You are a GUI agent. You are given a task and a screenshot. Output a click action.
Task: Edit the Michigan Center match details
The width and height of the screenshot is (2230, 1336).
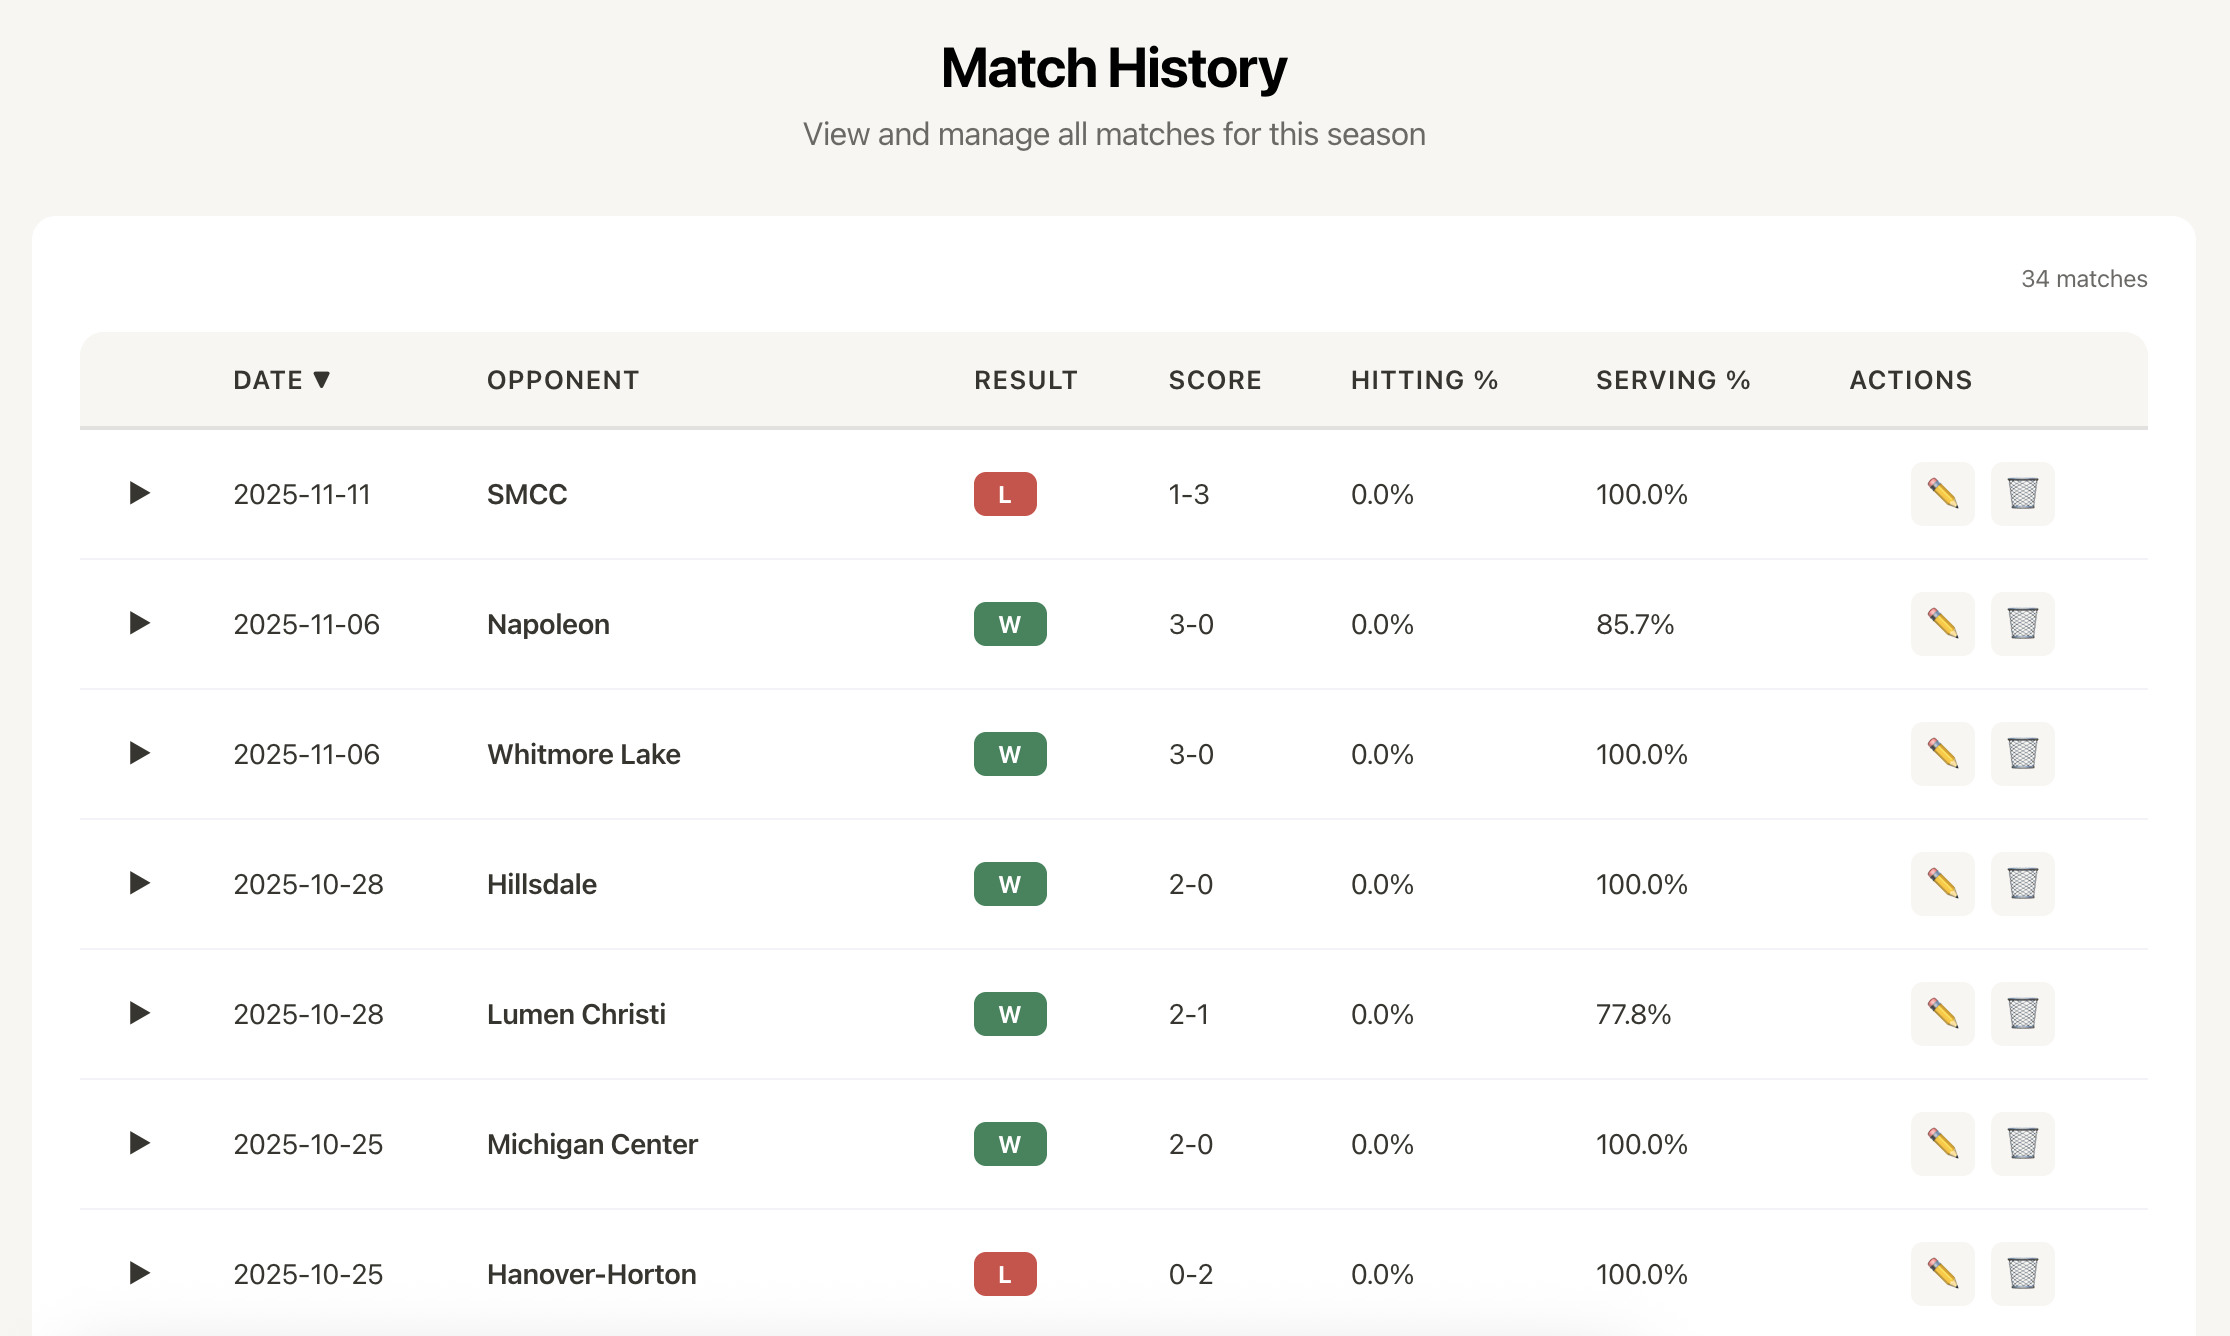(x=1941, y=1143)
